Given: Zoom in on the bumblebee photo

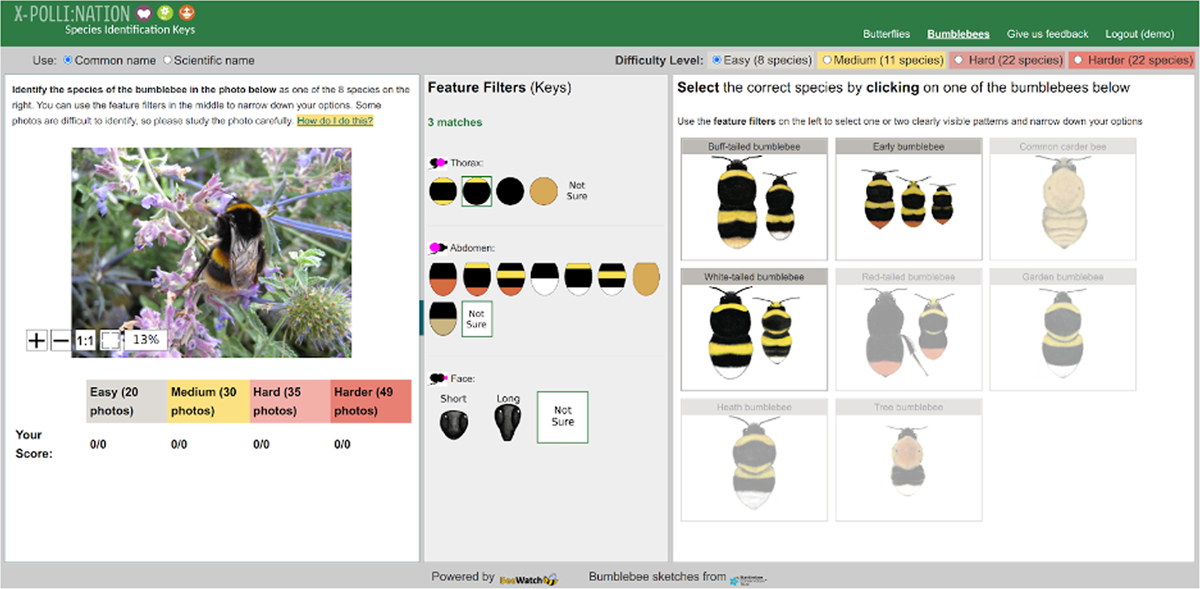Looking at the screenshot, I should [37, 341].
